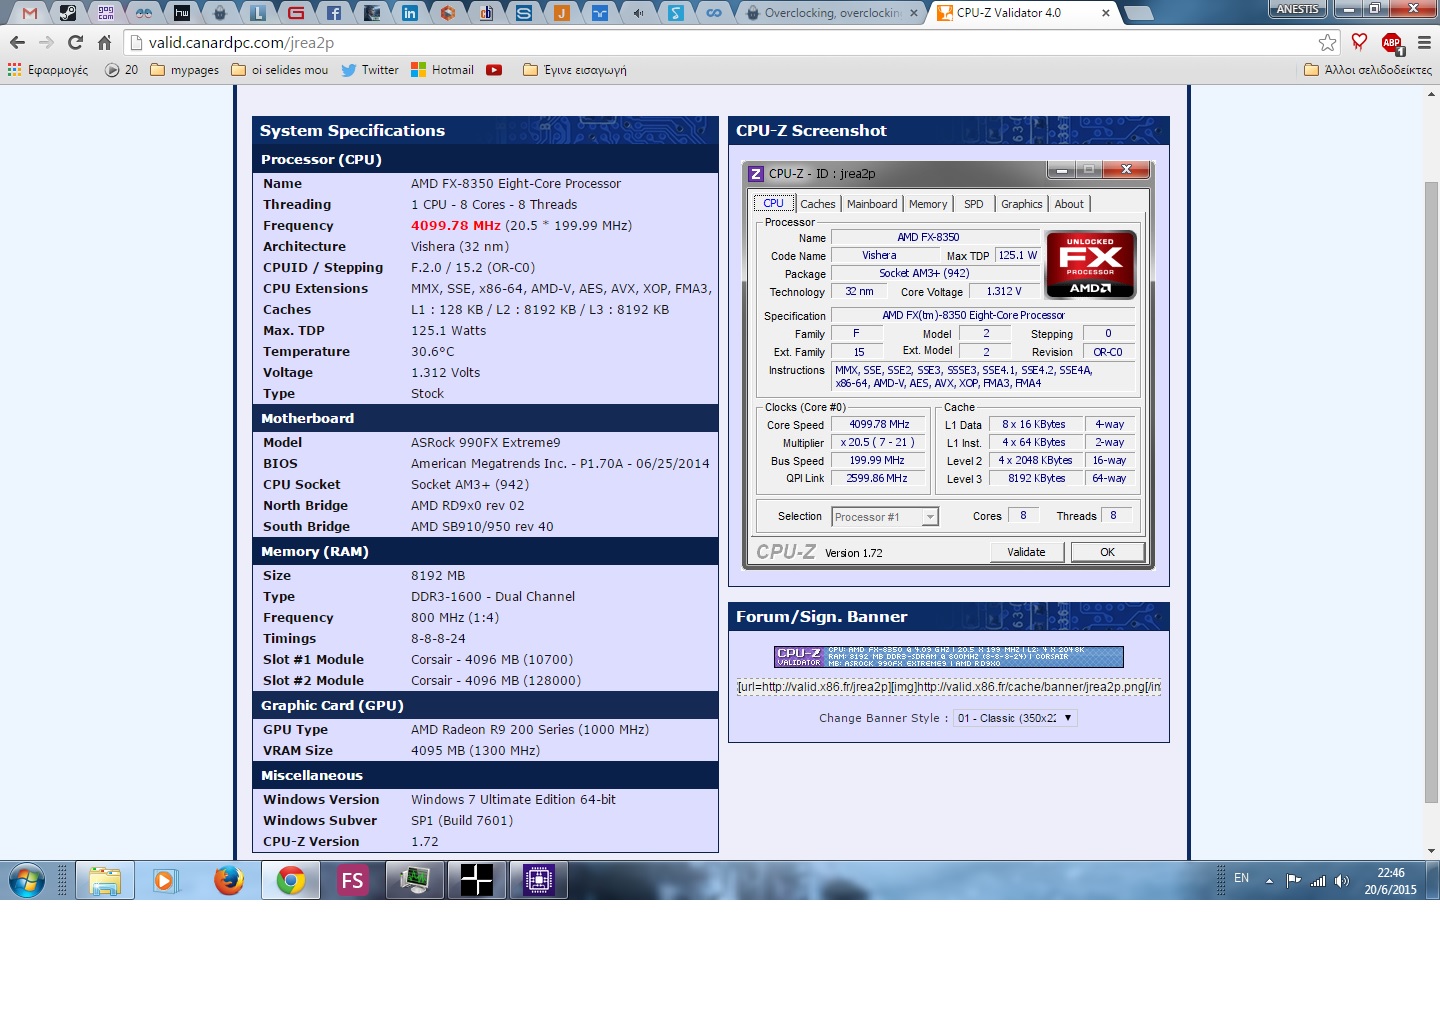Expand the Έγινε εισαγωγή bookmark folder
Viewport: 1440px width, 1024px height.
pyautogui.click(x=575, y=70)
